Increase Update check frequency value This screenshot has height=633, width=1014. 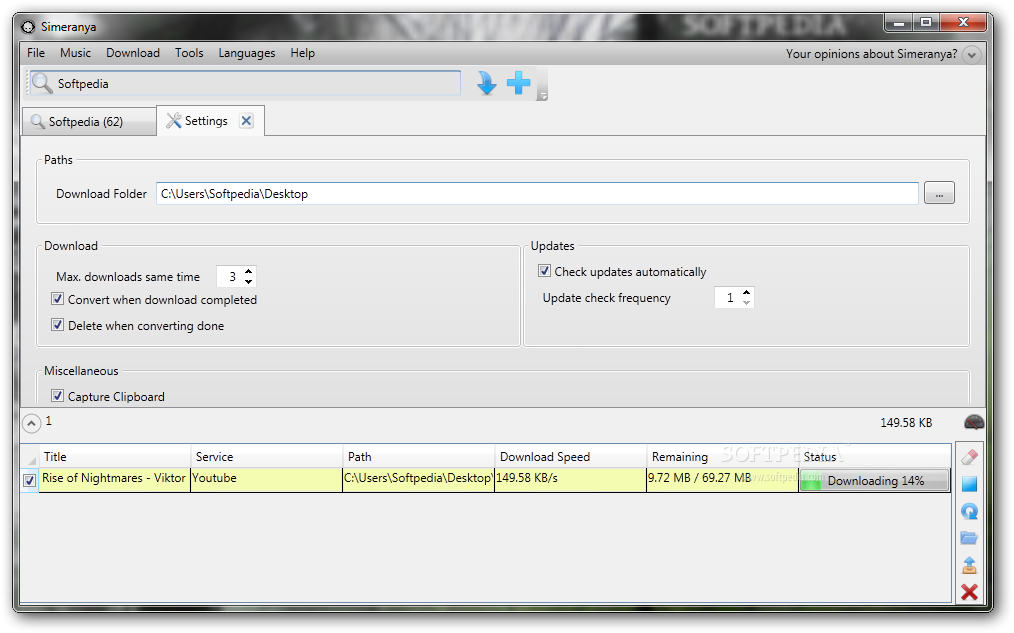point(746,293)
